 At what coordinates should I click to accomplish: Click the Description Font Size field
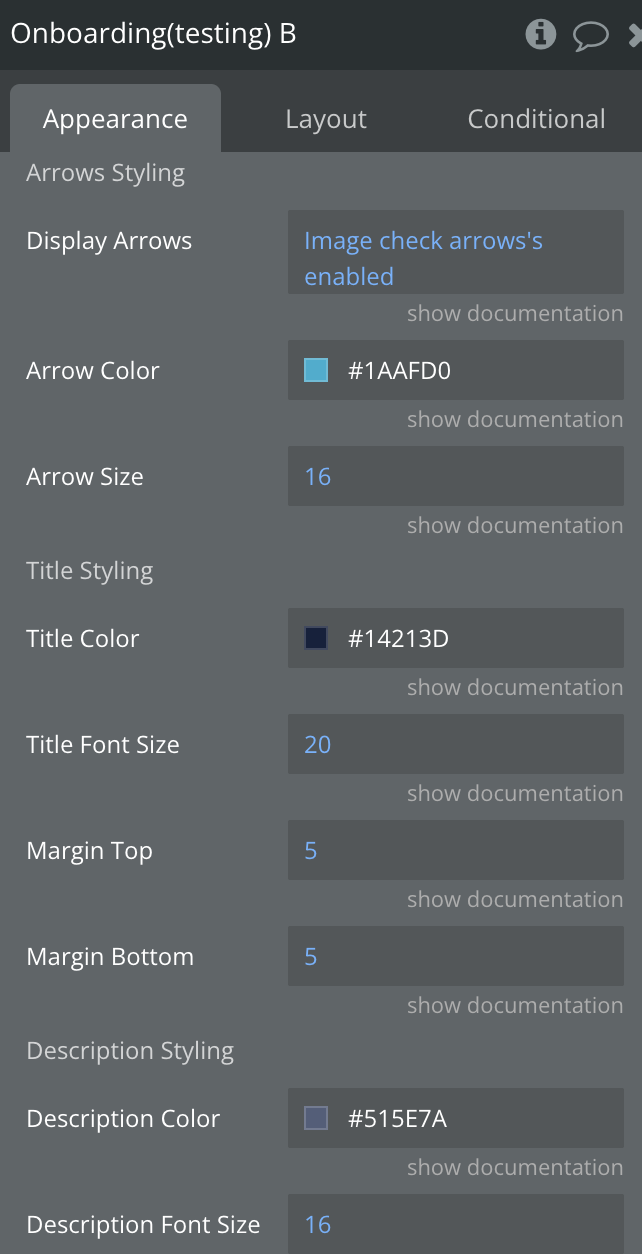pyautogui.click(x=455, y=1225)
